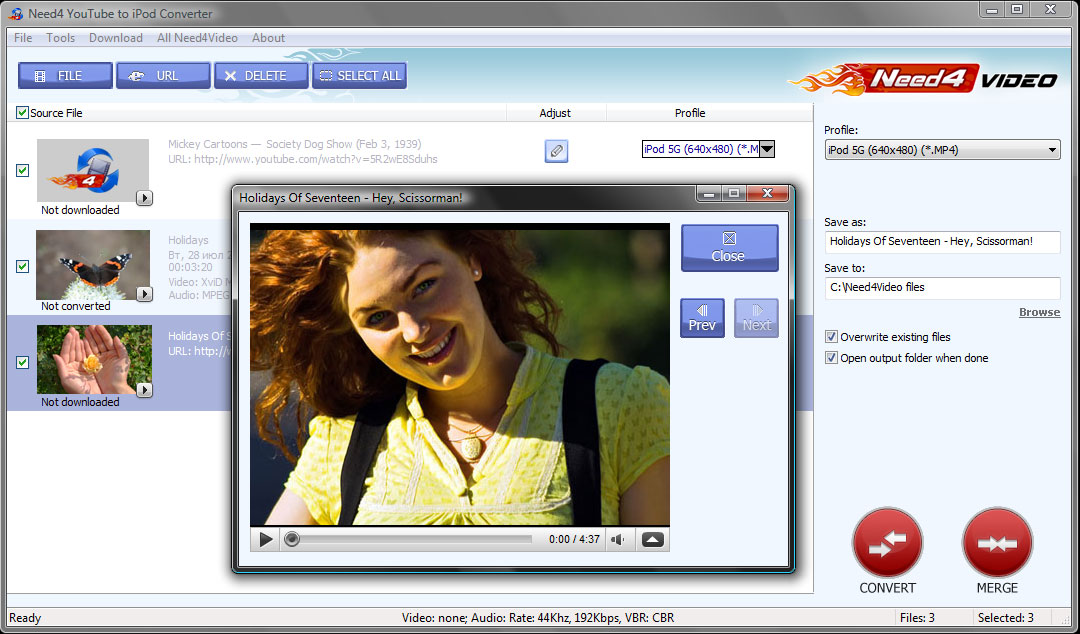Click the red MERGE button
Screen dimensions: 1080x634
(x=997, y=543)
